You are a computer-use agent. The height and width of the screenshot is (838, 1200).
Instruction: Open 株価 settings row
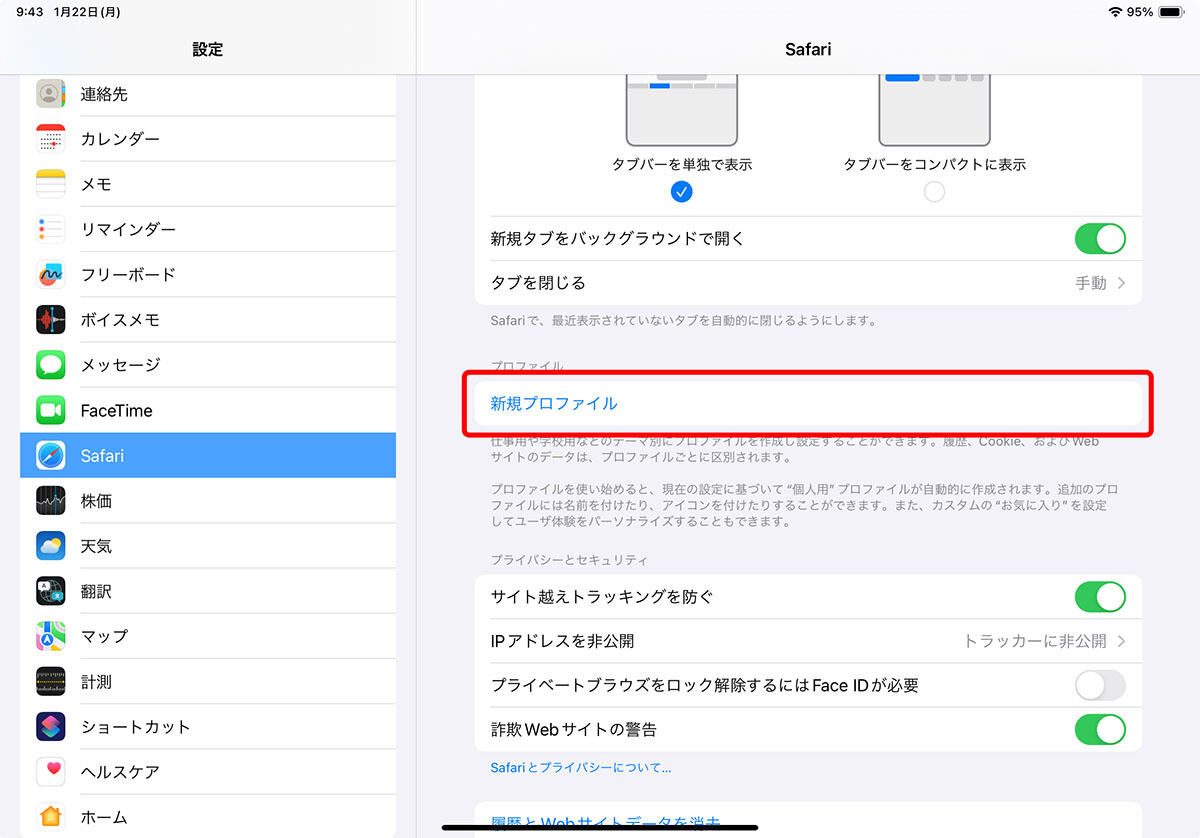click(x=208, y=500)
